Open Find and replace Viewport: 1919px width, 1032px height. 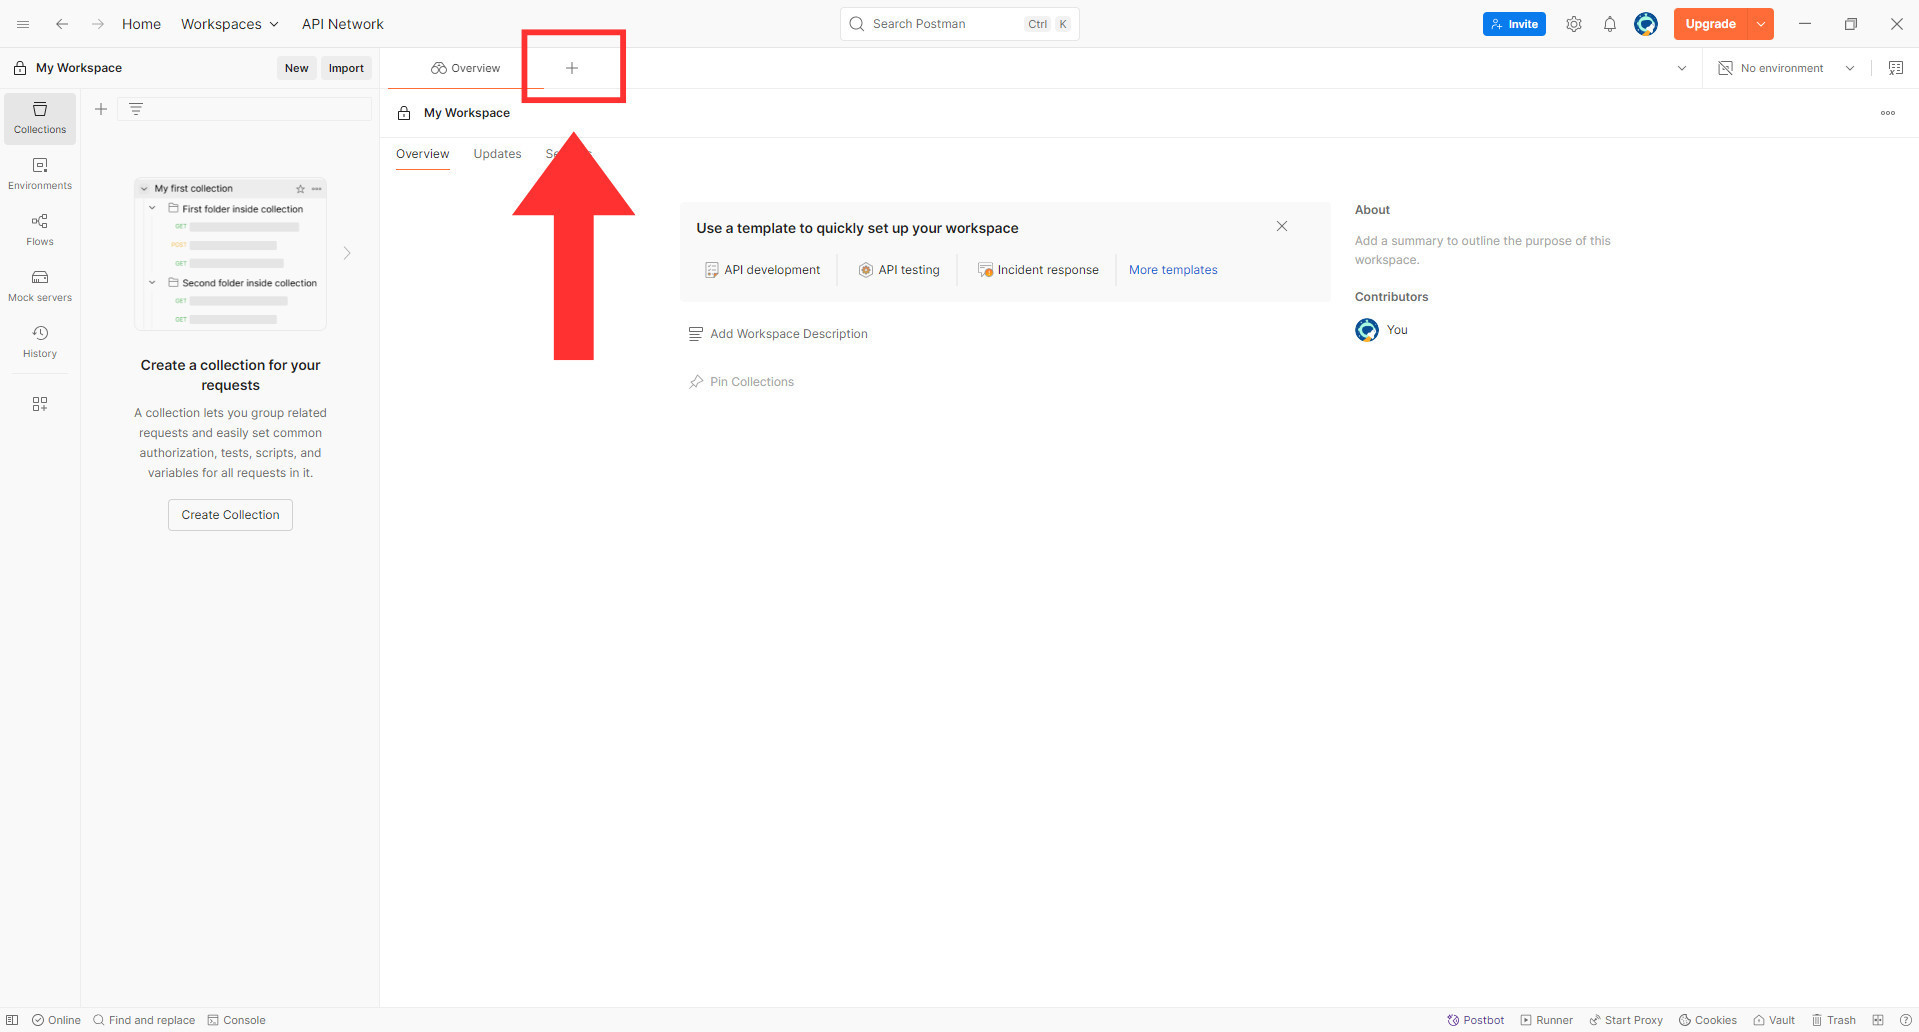point(144,1020)
